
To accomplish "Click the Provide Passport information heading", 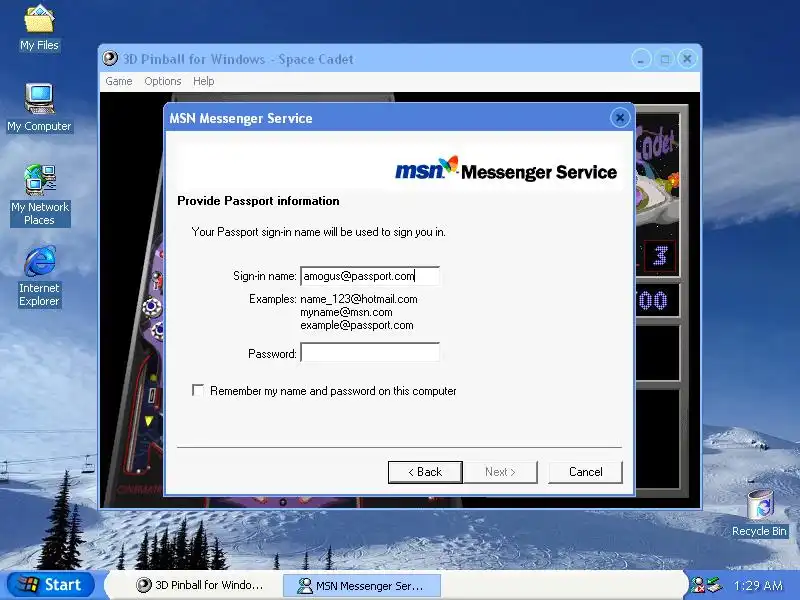I will point(258,201).
